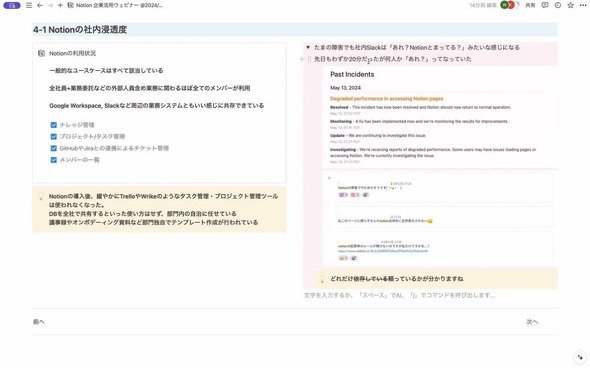Open the three-dot page options menu

tap(583, 5)
